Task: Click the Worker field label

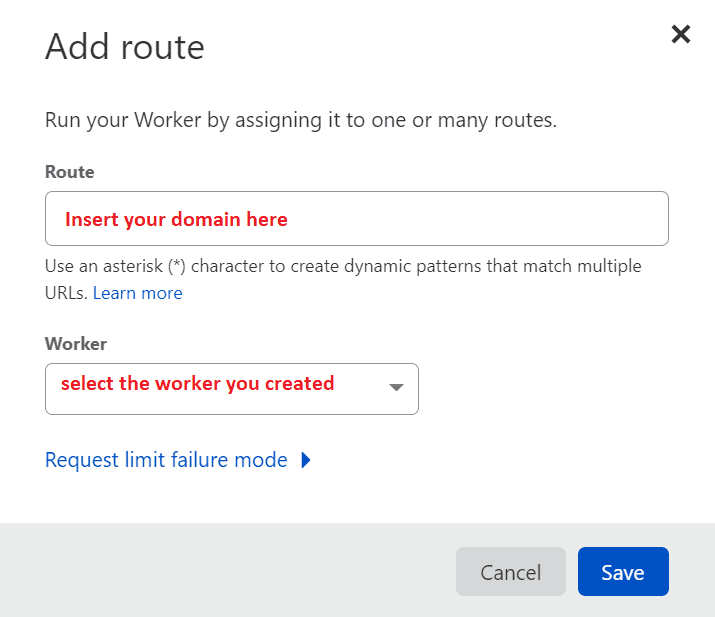Action: [76, 344]
